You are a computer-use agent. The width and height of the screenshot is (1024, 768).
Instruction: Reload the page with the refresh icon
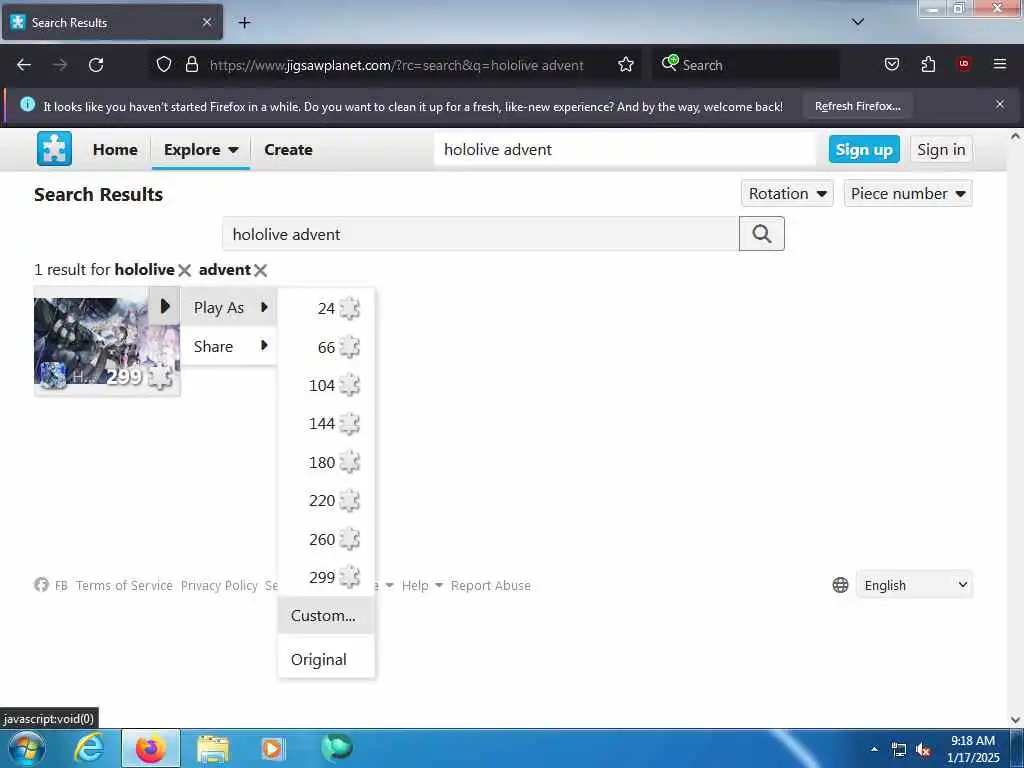[96, 65]
